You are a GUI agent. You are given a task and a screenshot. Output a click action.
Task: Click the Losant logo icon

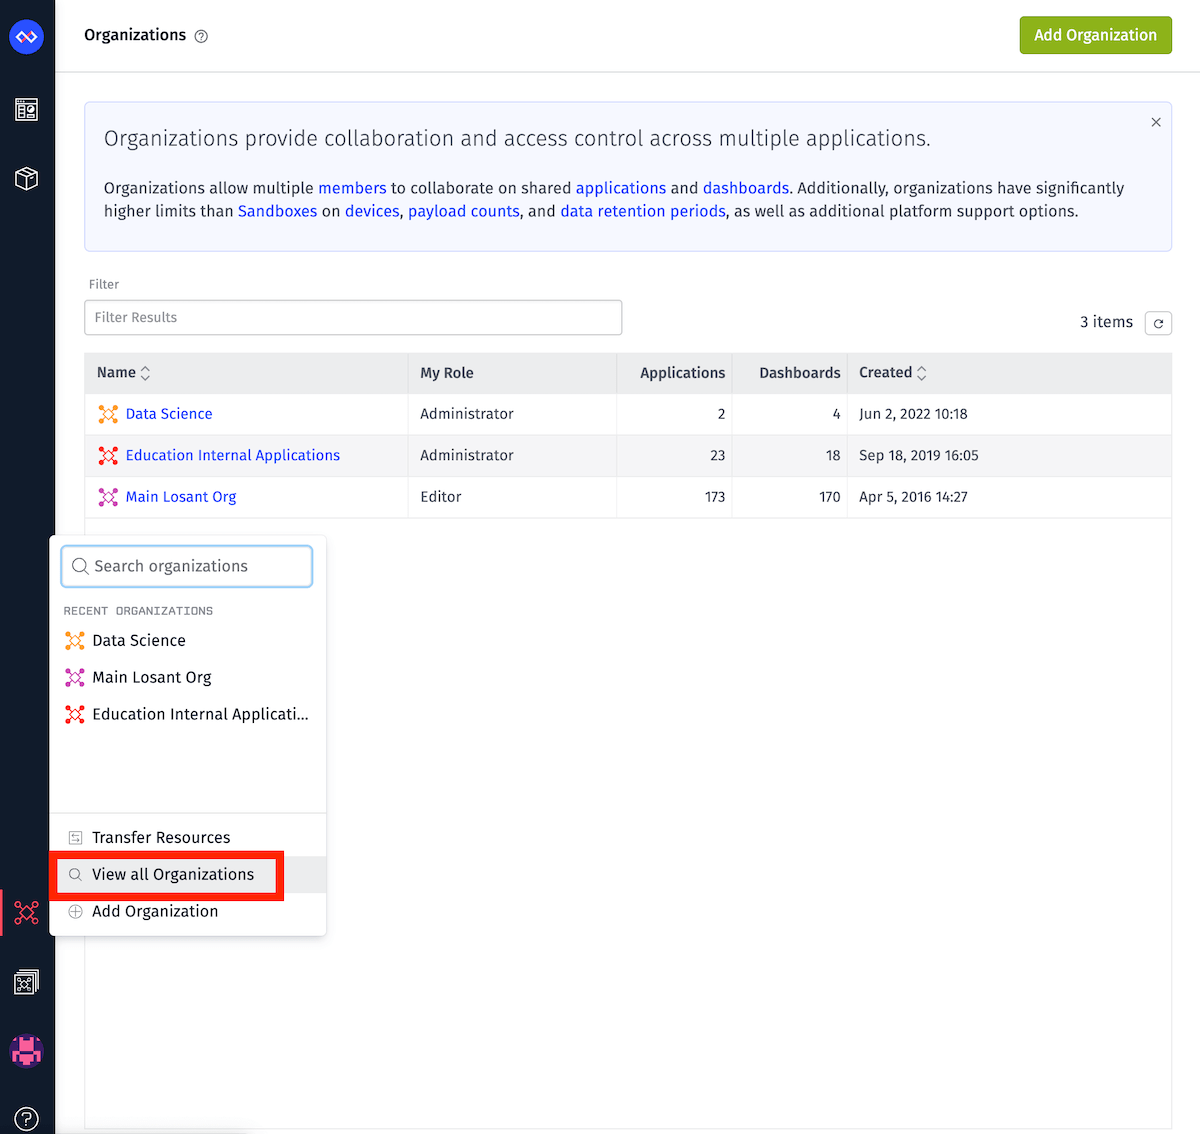pos(27,37)
